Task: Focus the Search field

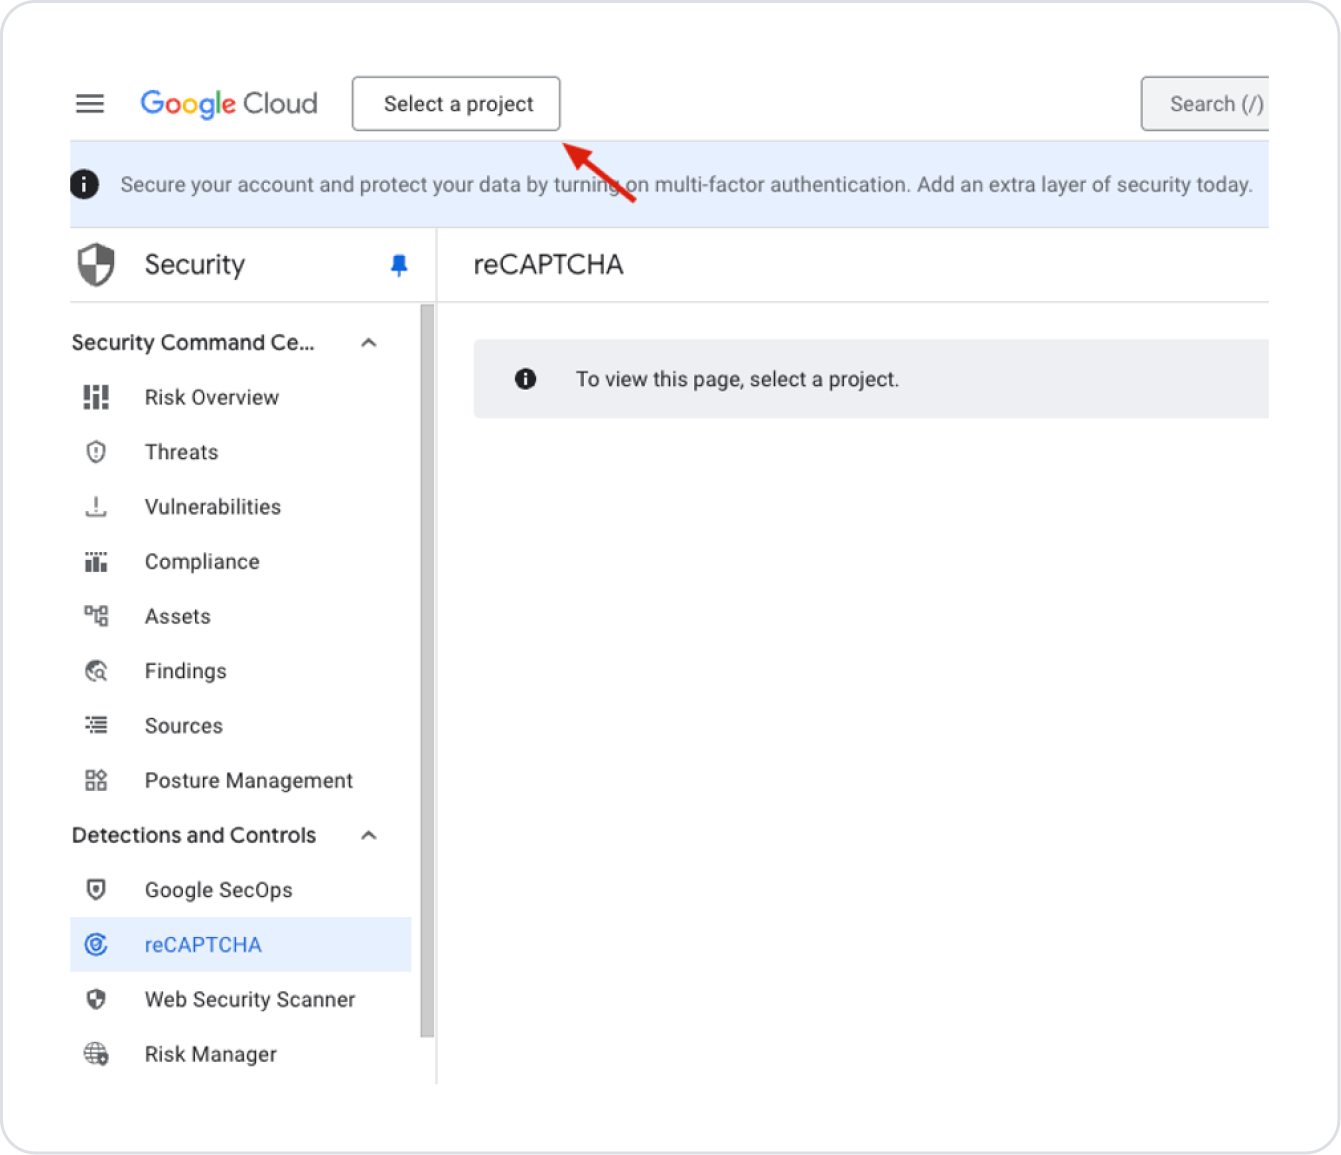Action: click(x=1205, y=103)
